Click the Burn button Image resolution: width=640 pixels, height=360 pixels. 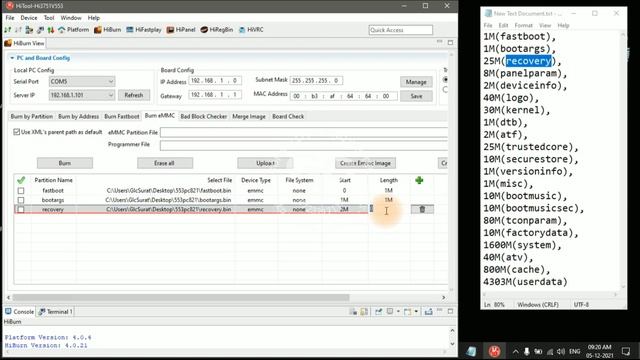[x=64, y=163]
